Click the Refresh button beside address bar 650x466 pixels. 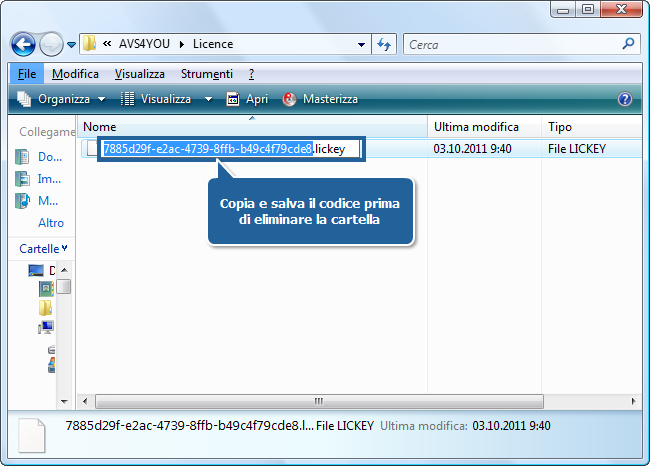[x=384, y=44]
